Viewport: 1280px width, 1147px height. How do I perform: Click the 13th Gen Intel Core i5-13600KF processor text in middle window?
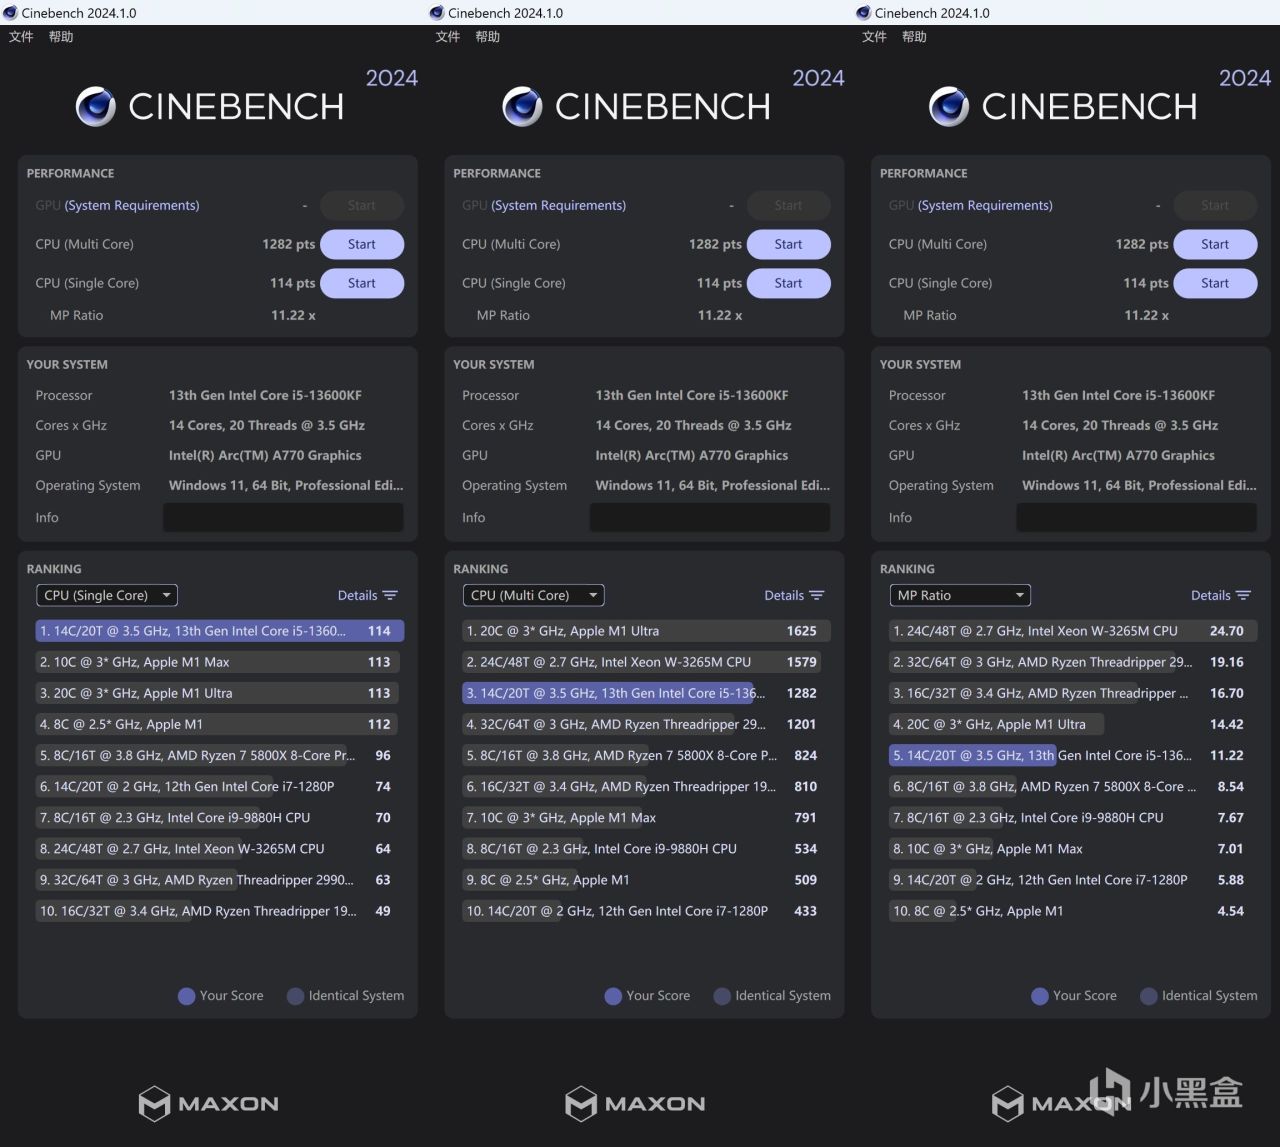[692, 395]
